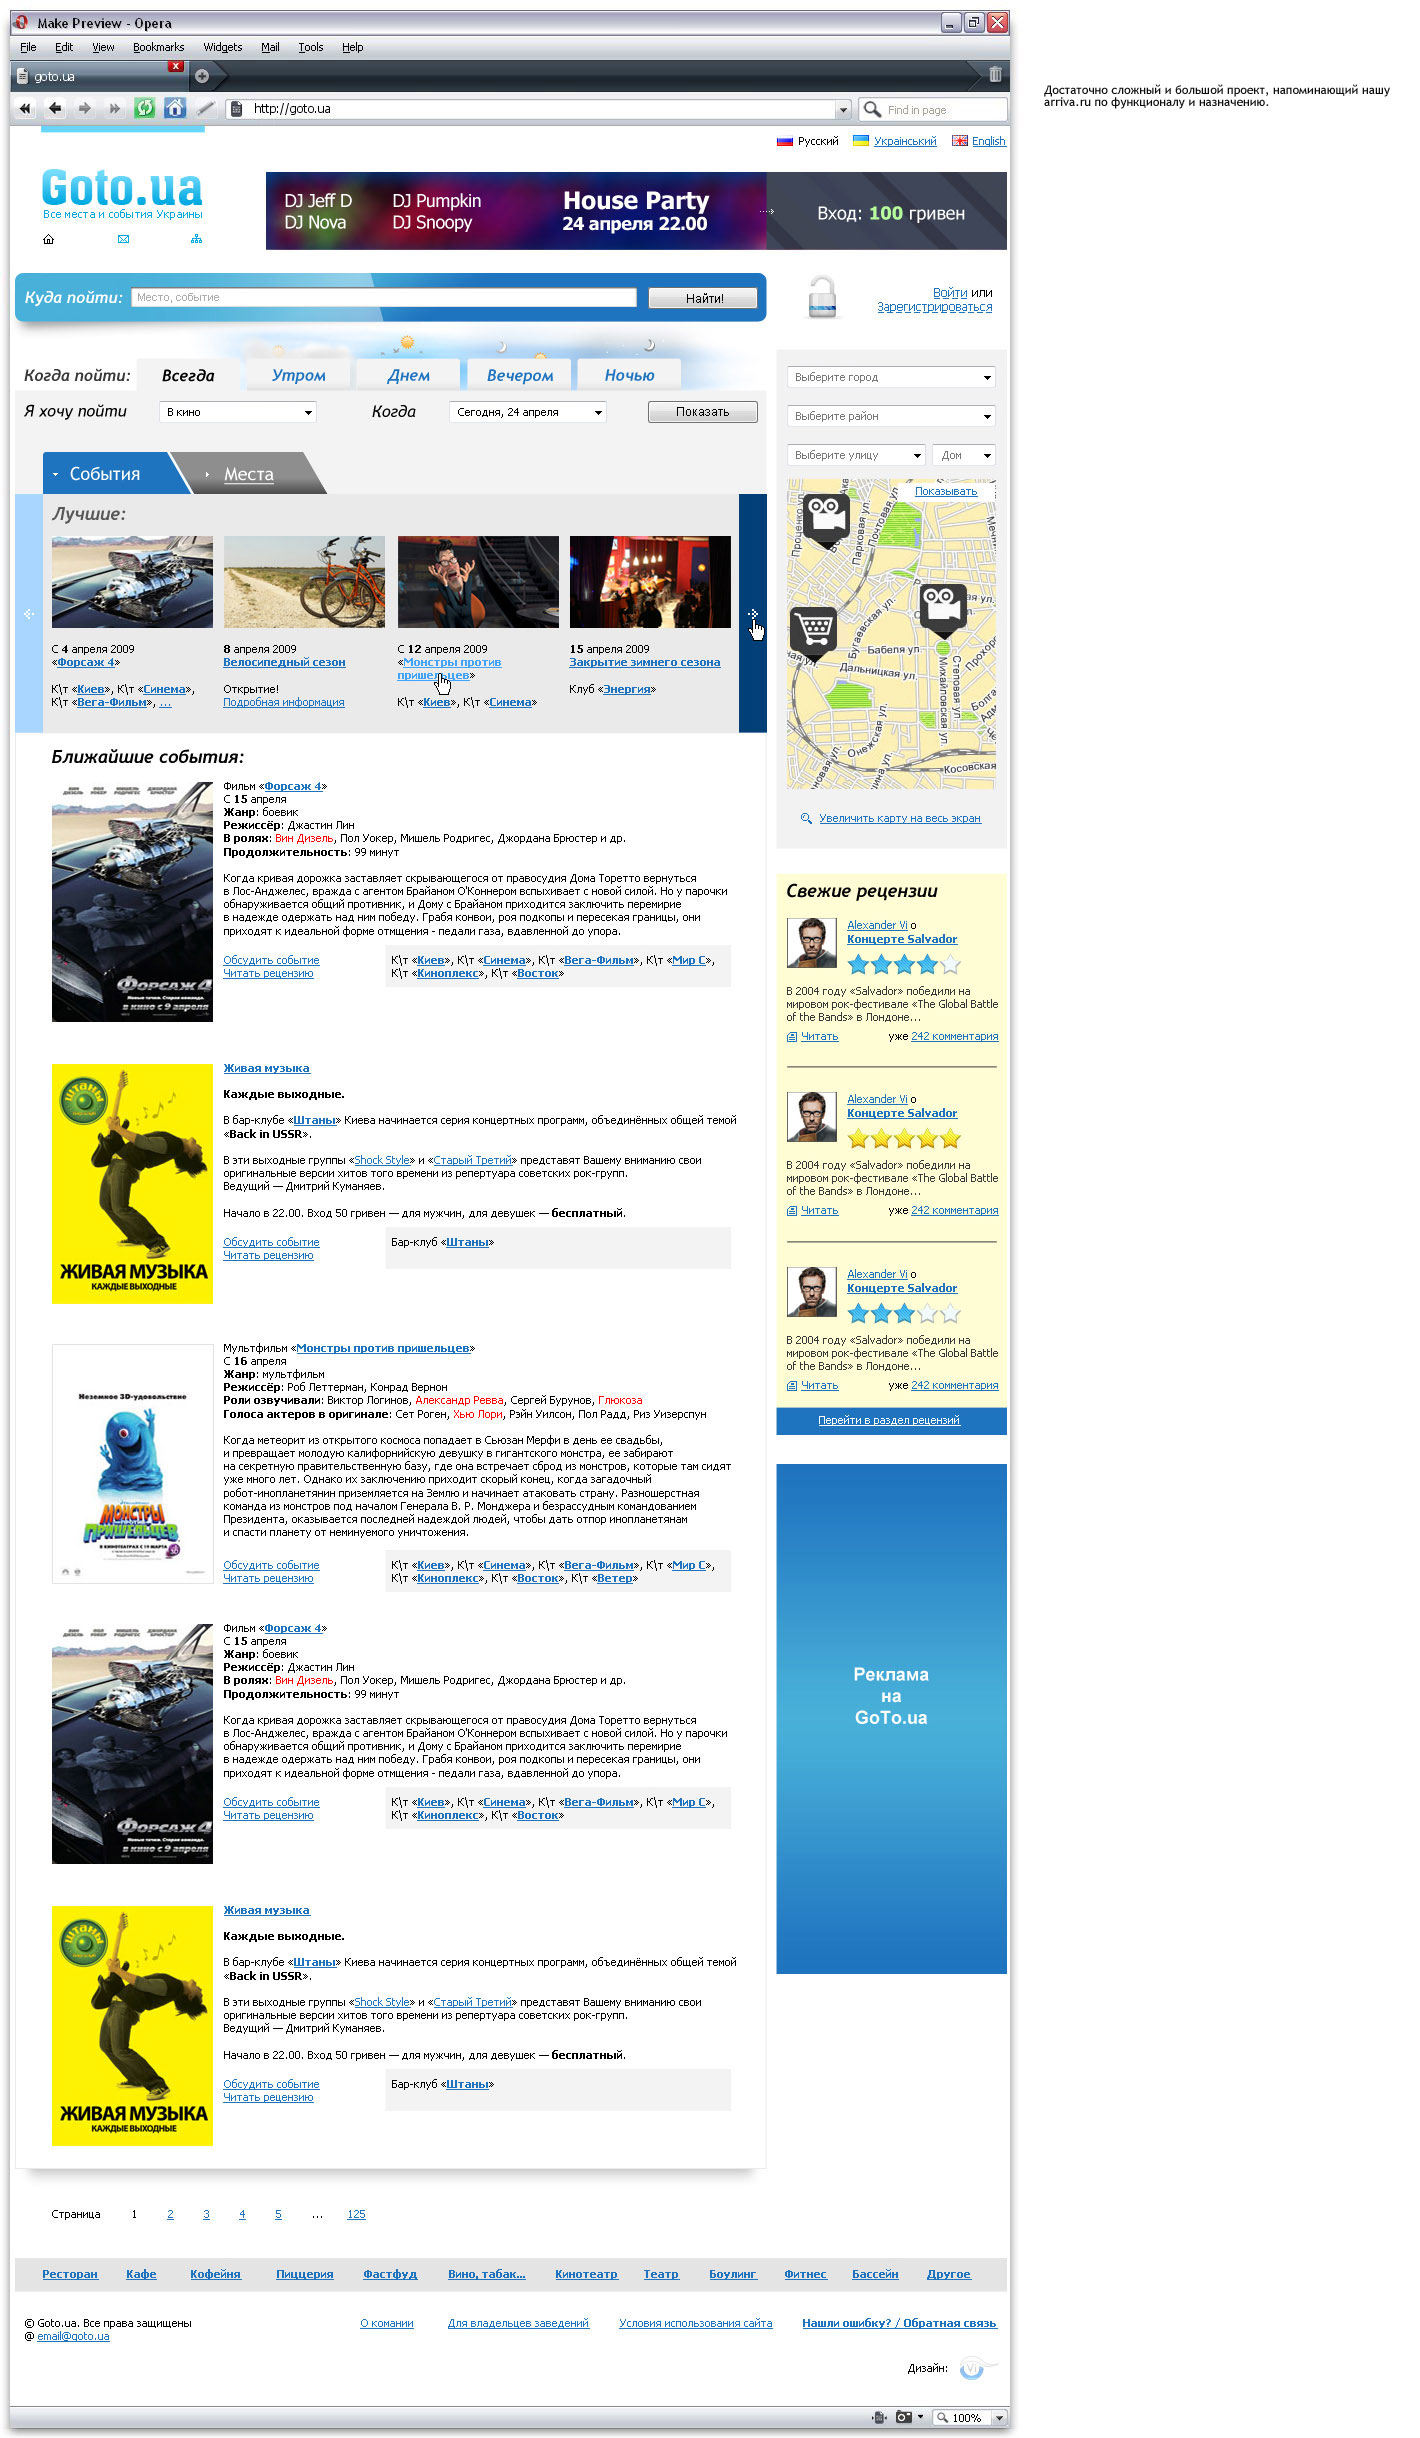Viewport: 1420px width, 2438px height.
Task: Click the 'Зарегистрироваться' link
Action: point(935,307)
